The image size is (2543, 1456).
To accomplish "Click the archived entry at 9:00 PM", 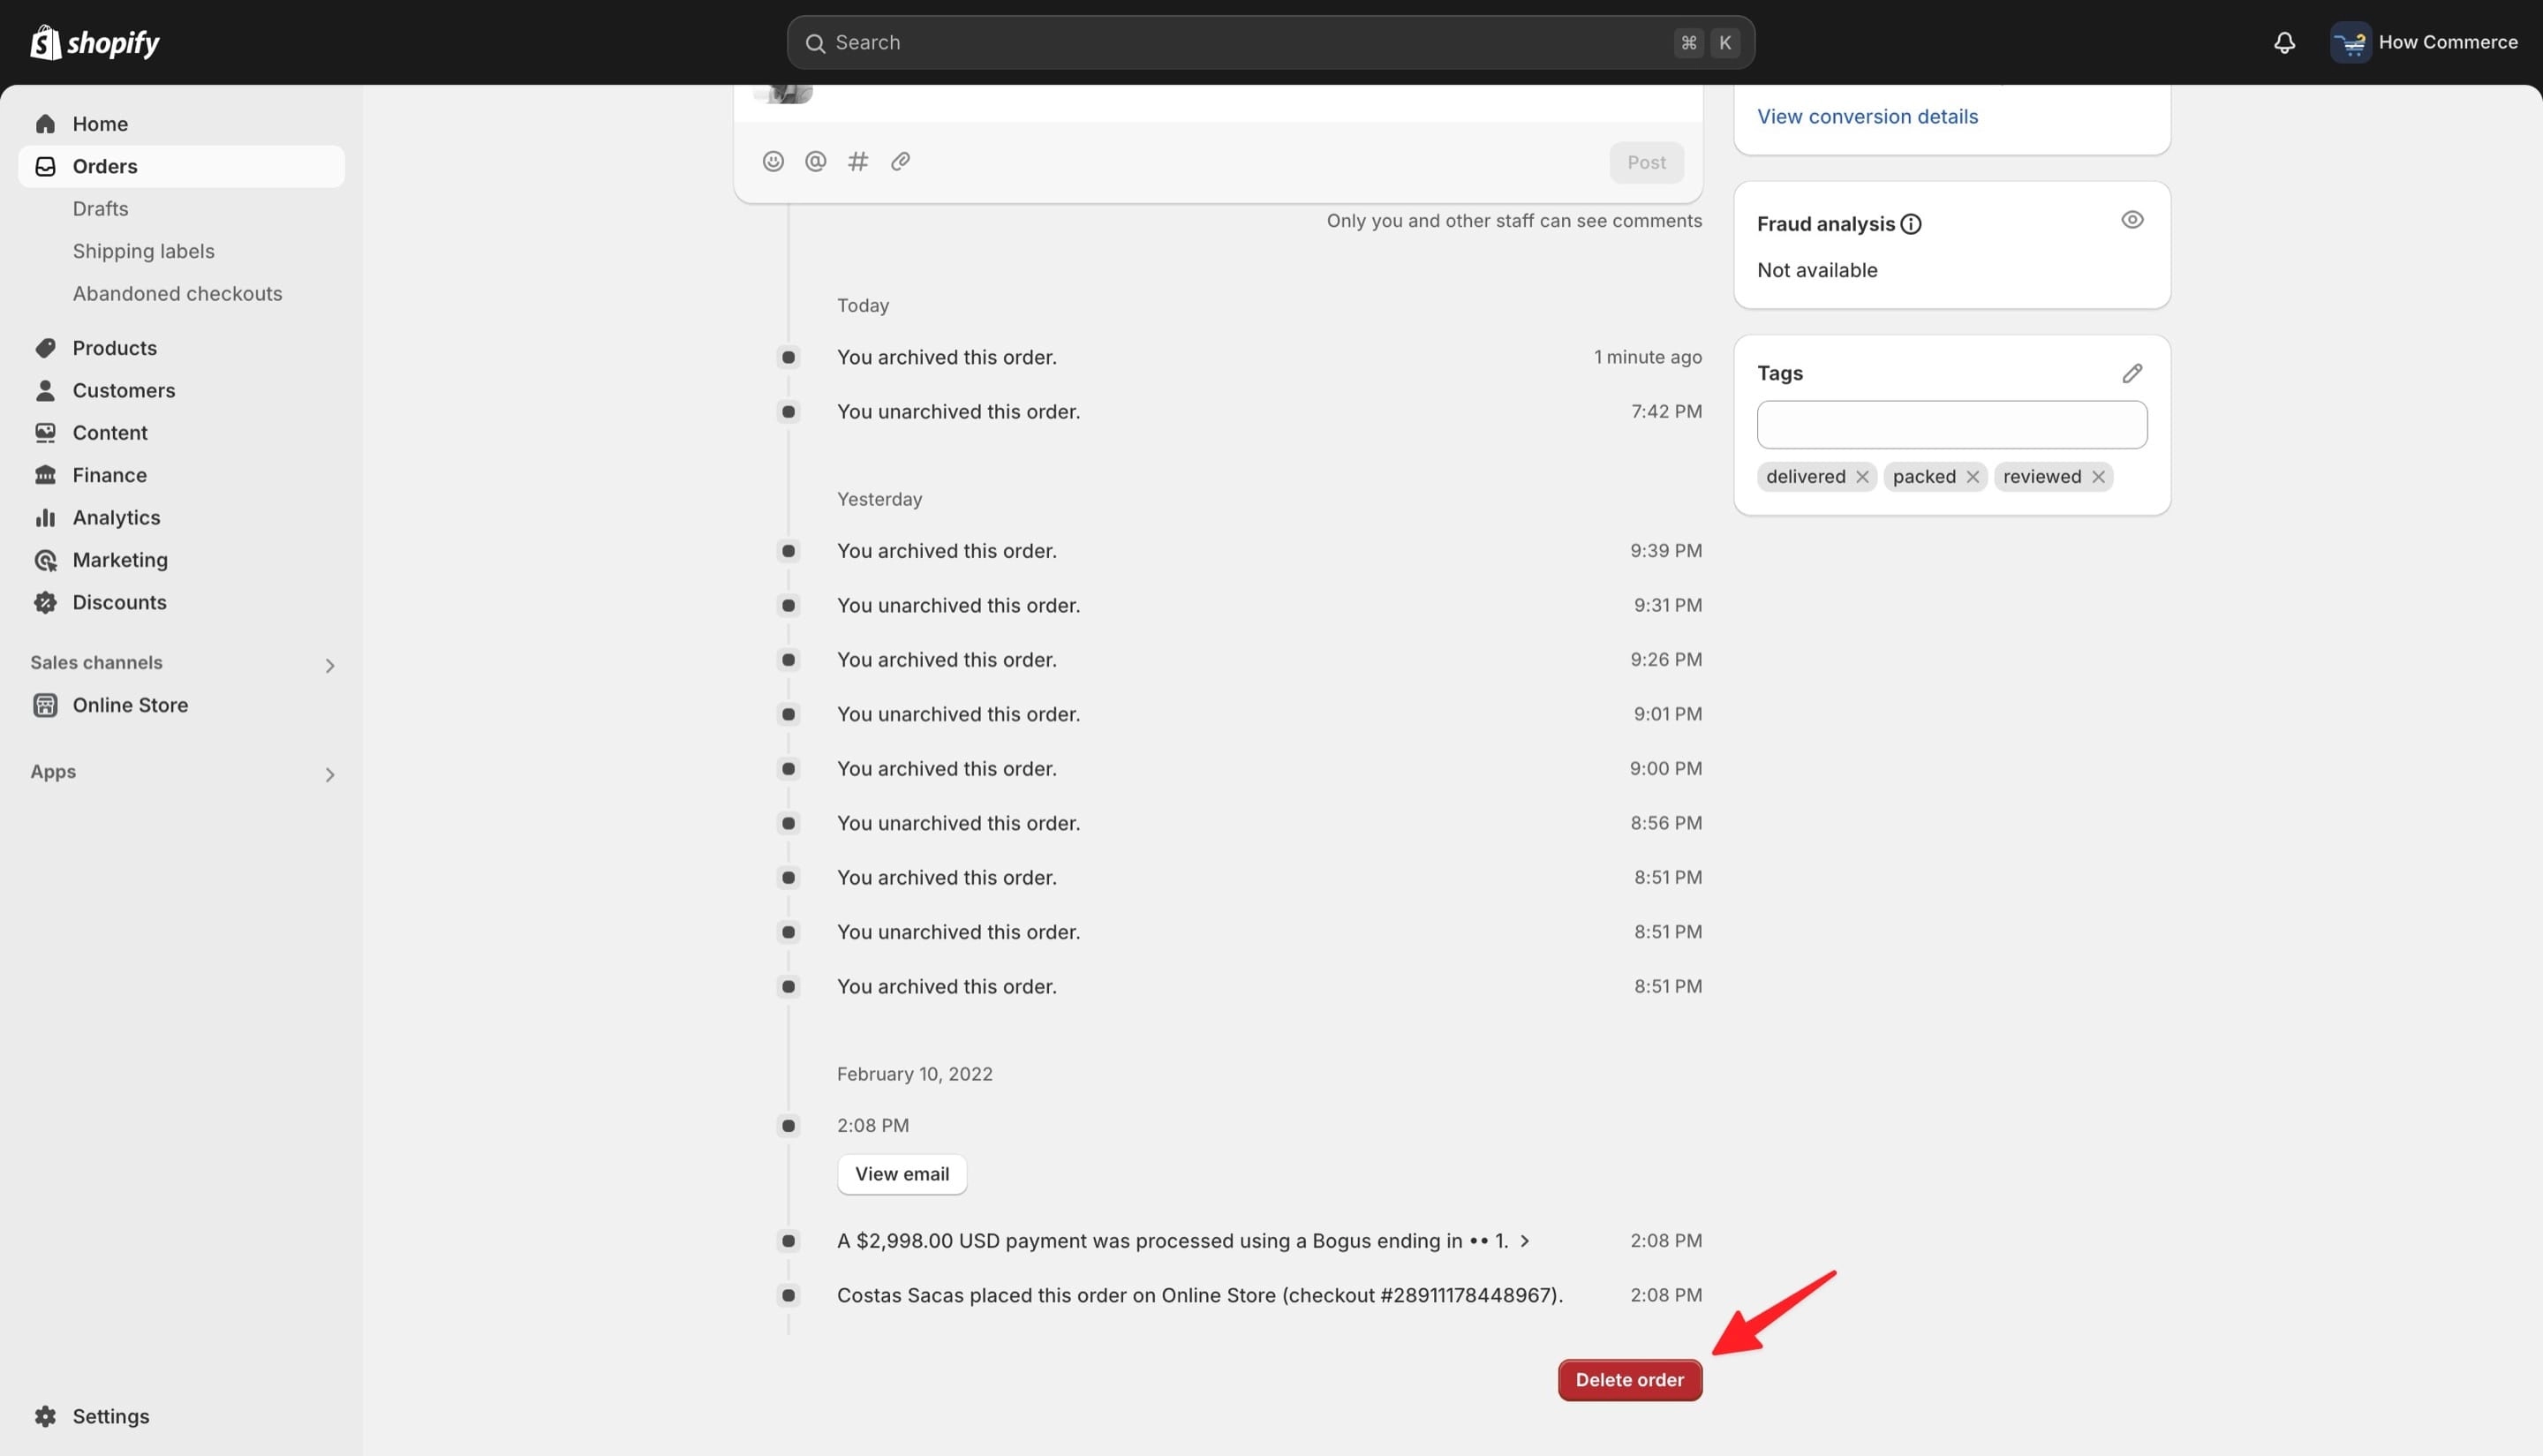I will (946, 769).
